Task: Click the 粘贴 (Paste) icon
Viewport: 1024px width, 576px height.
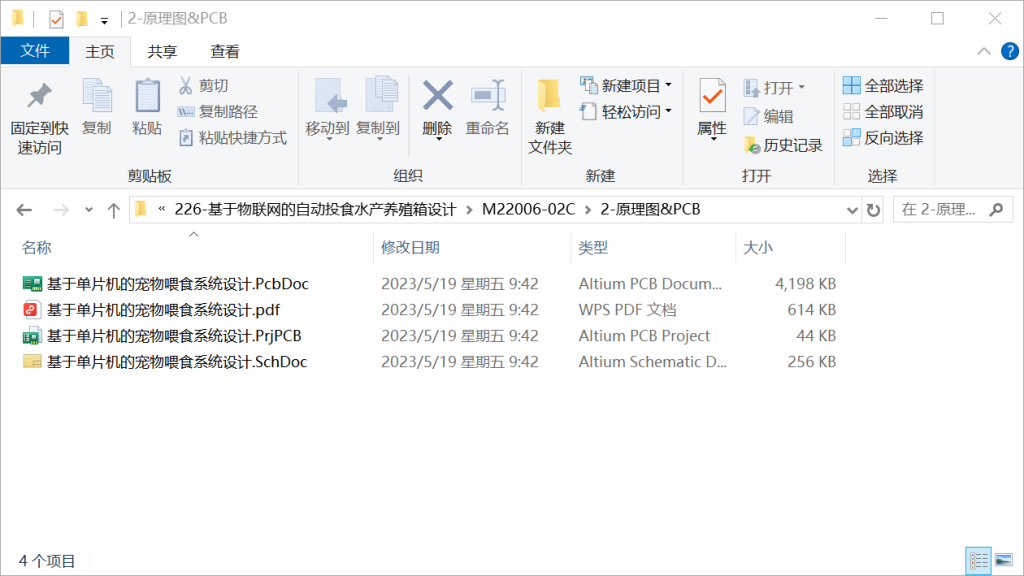Action: [x=146, y=110]
